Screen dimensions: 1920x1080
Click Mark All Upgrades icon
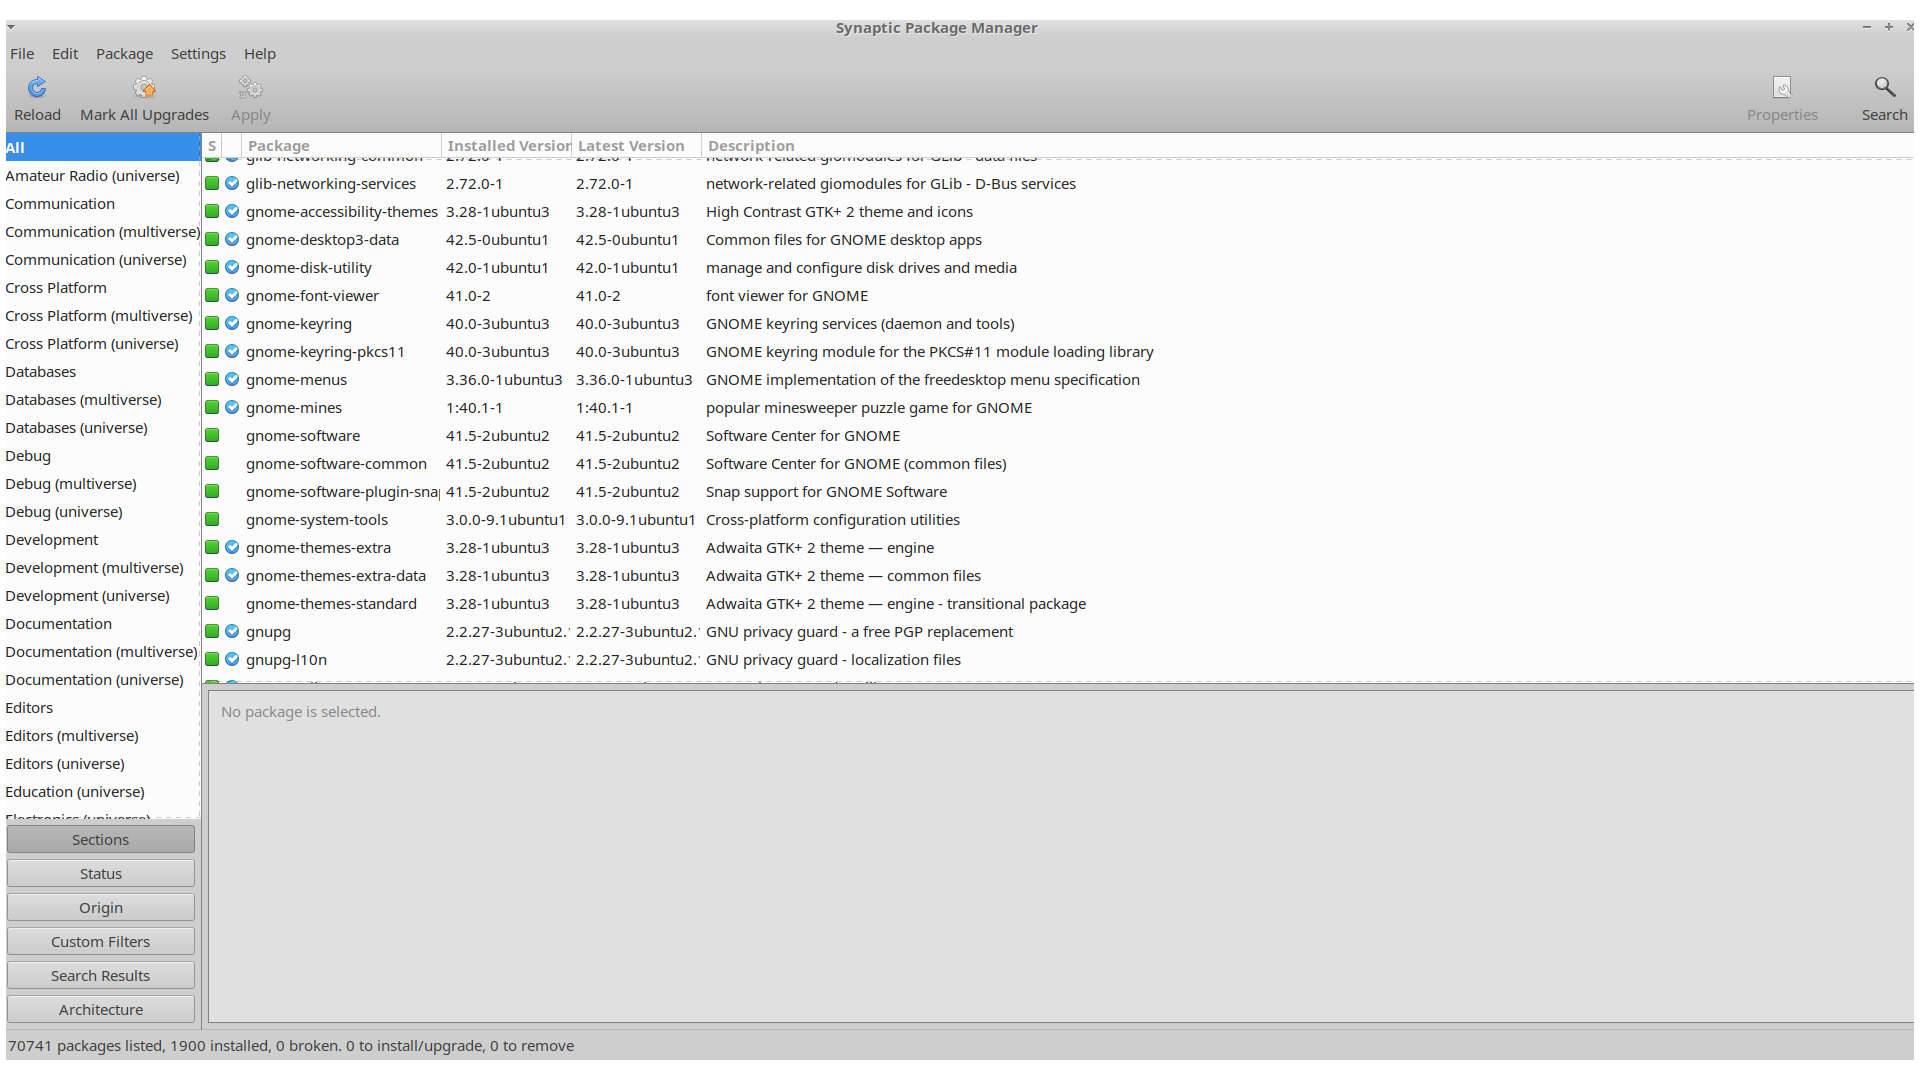144,88
